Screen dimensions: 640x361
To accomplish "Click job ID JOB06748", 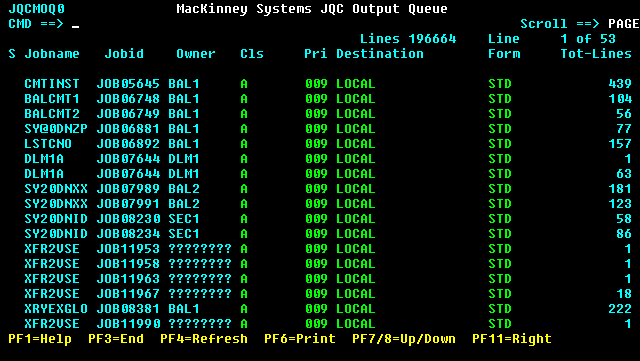I will click(x=128, y=99).
